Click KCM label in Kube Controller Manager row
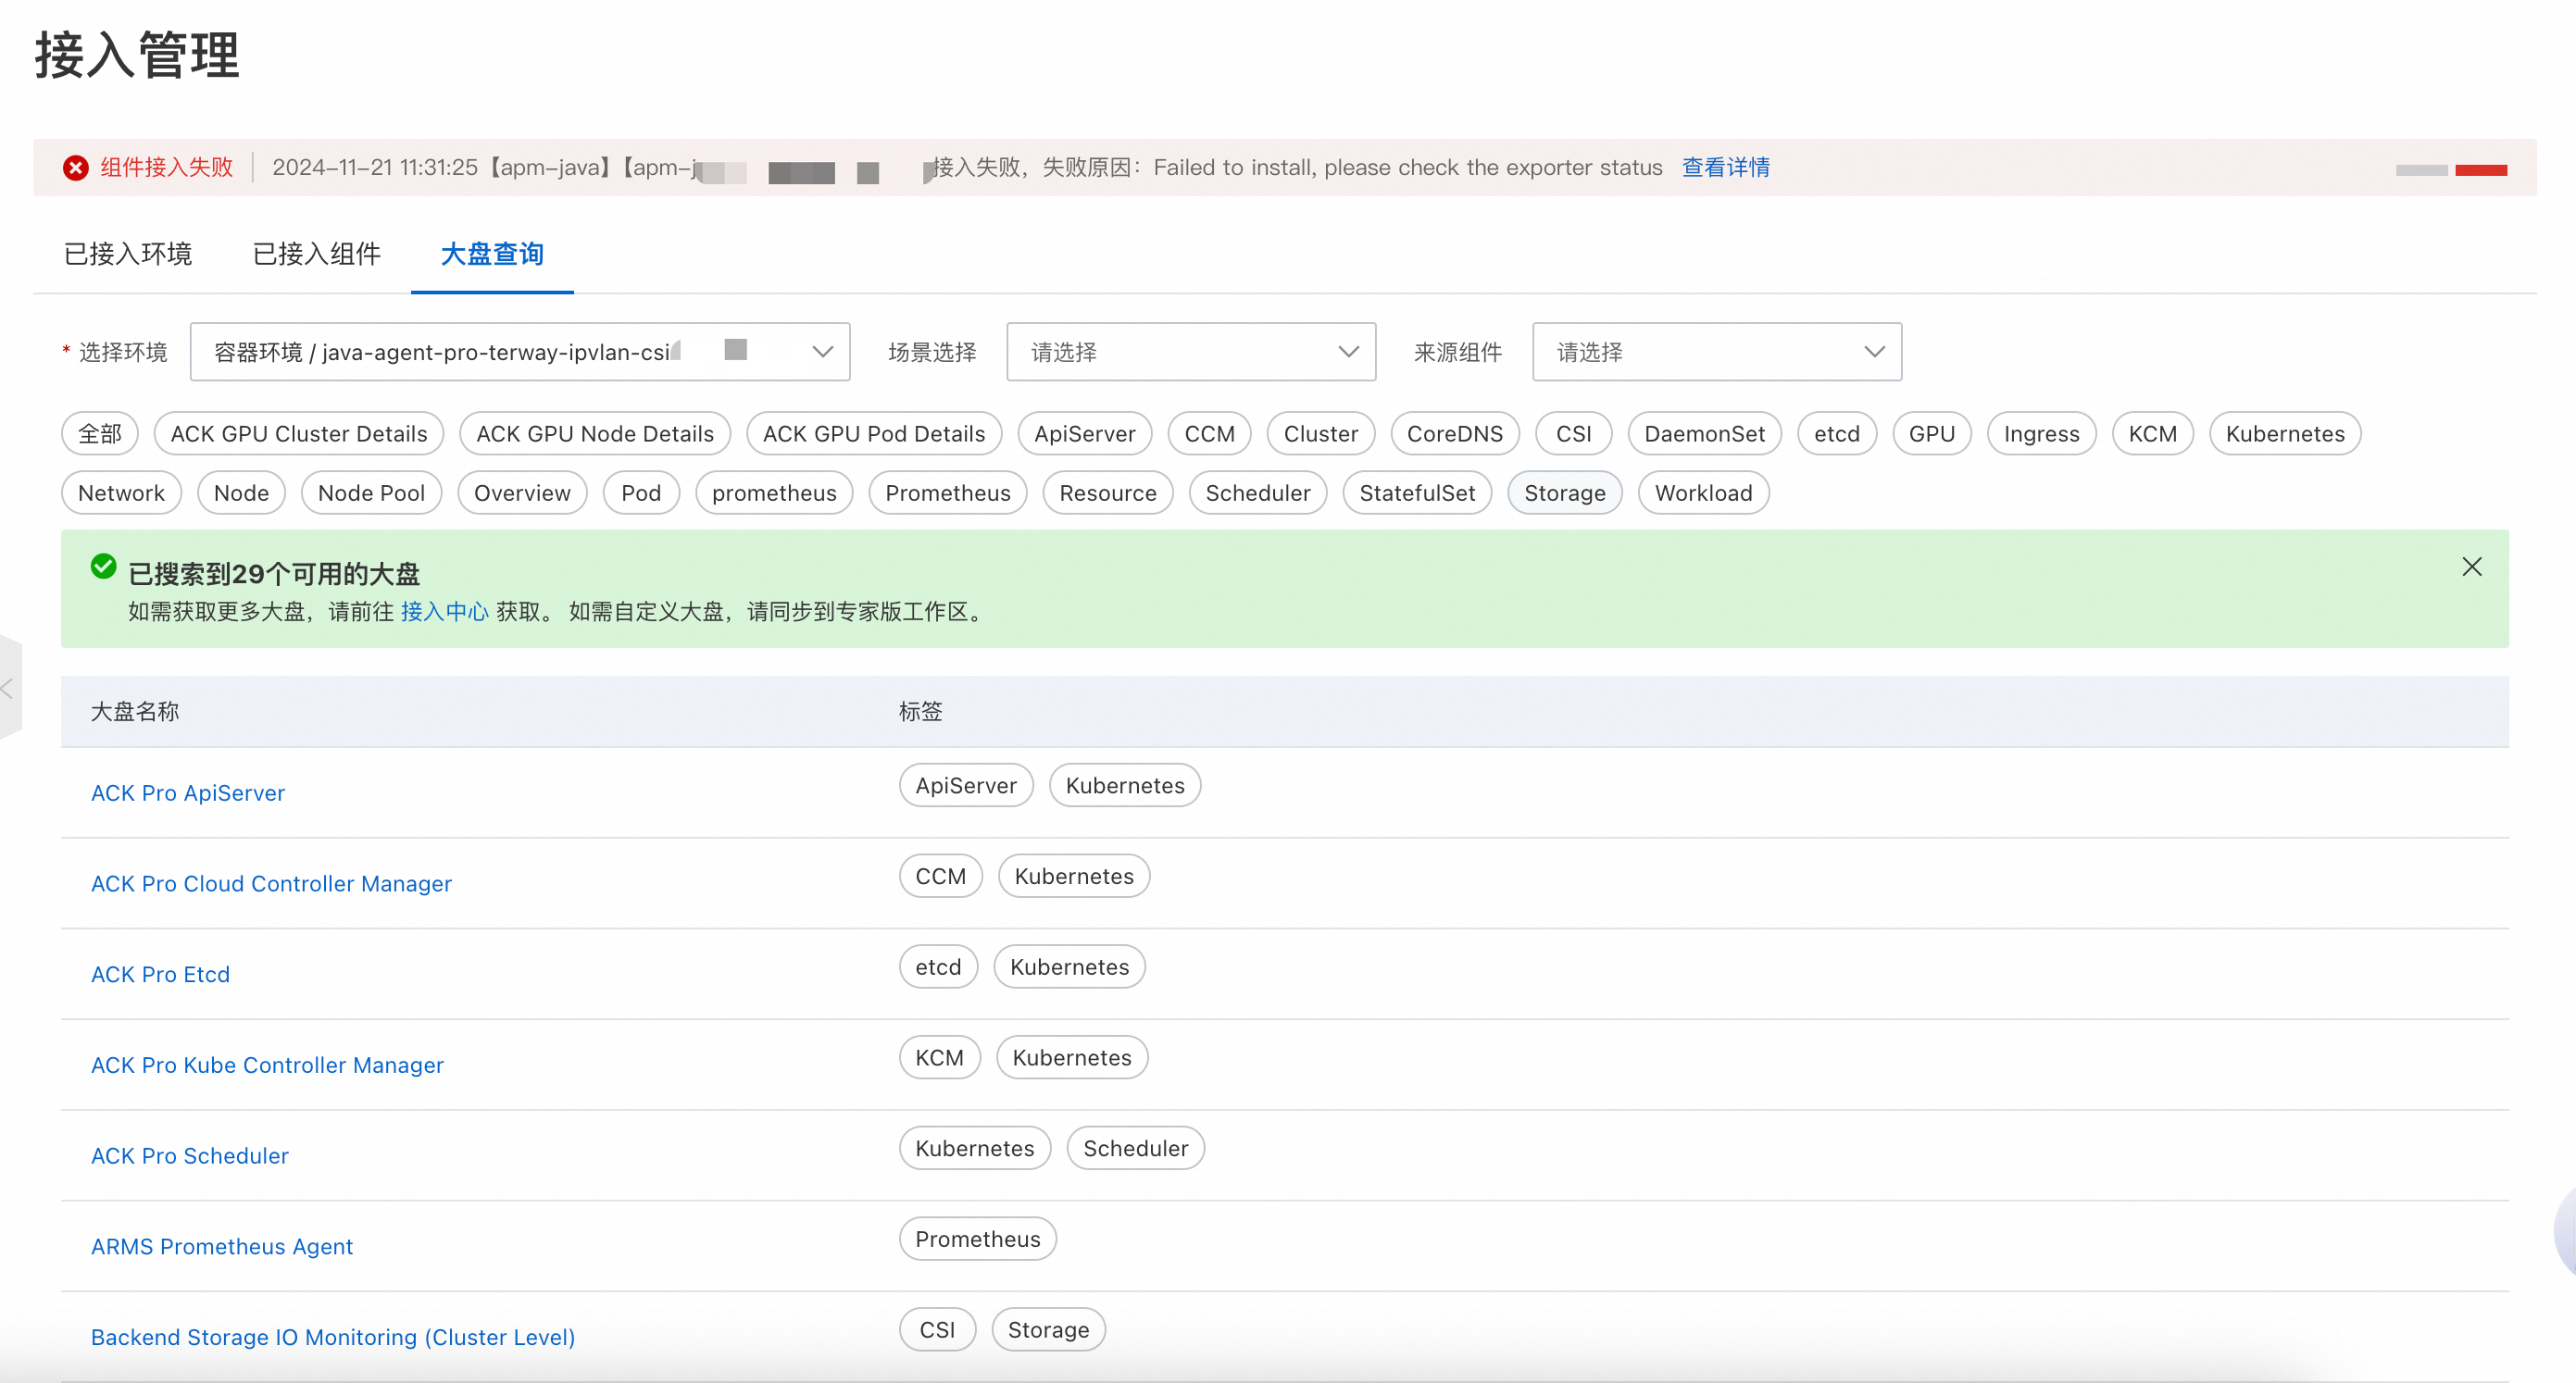 (940, 1058)
